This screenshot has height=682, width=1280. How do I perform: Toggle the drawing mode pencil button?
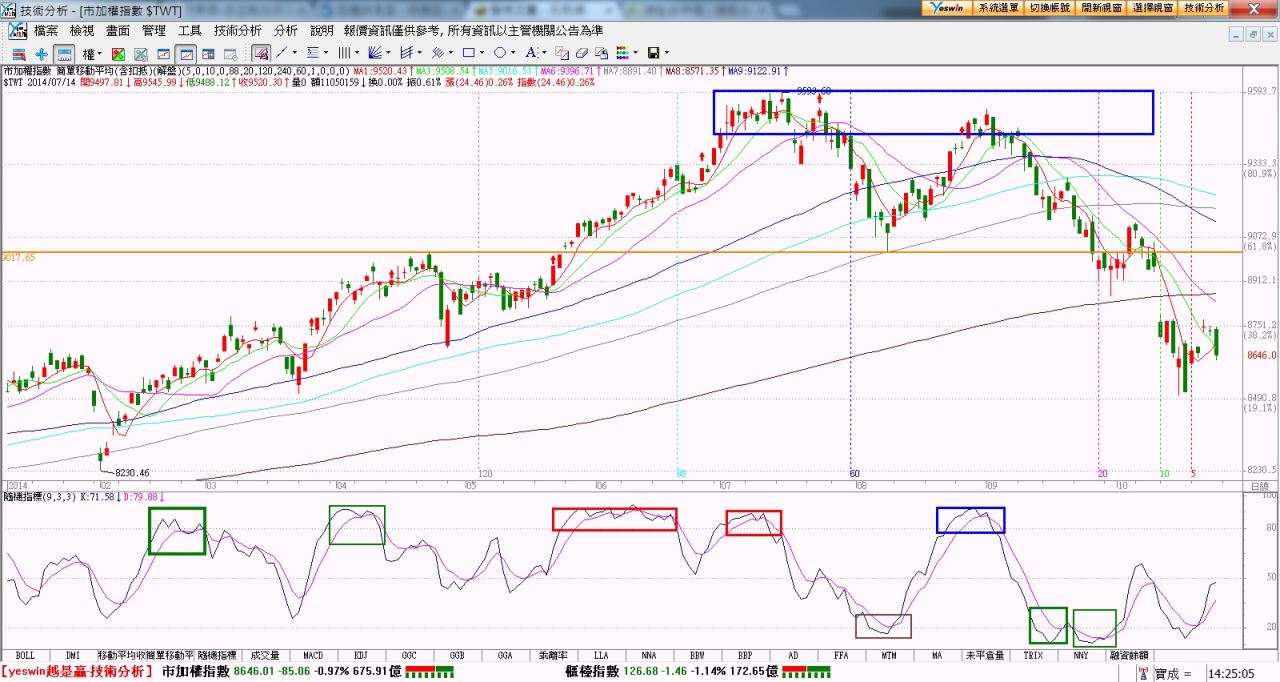click(x=260, y=53)
